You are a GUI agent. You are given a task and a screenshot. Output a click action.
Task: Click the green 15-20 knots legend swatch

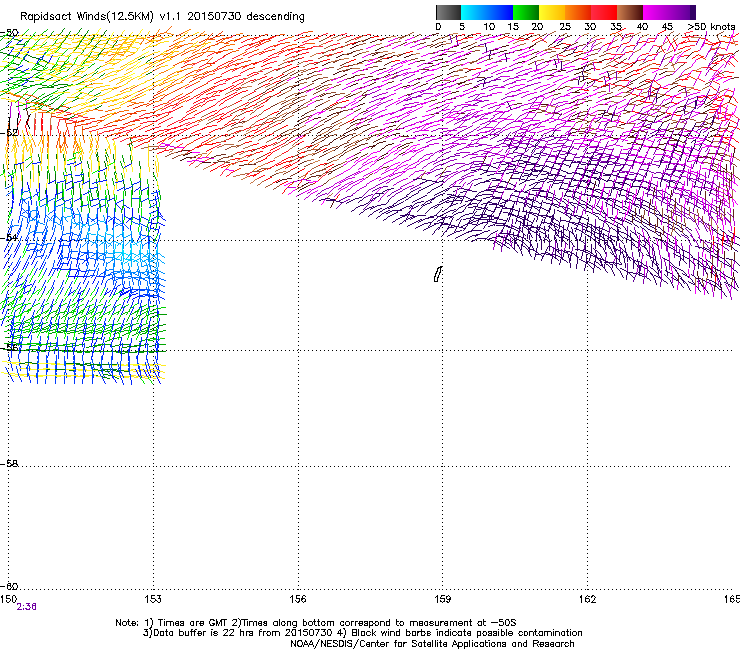coord(526,12)
